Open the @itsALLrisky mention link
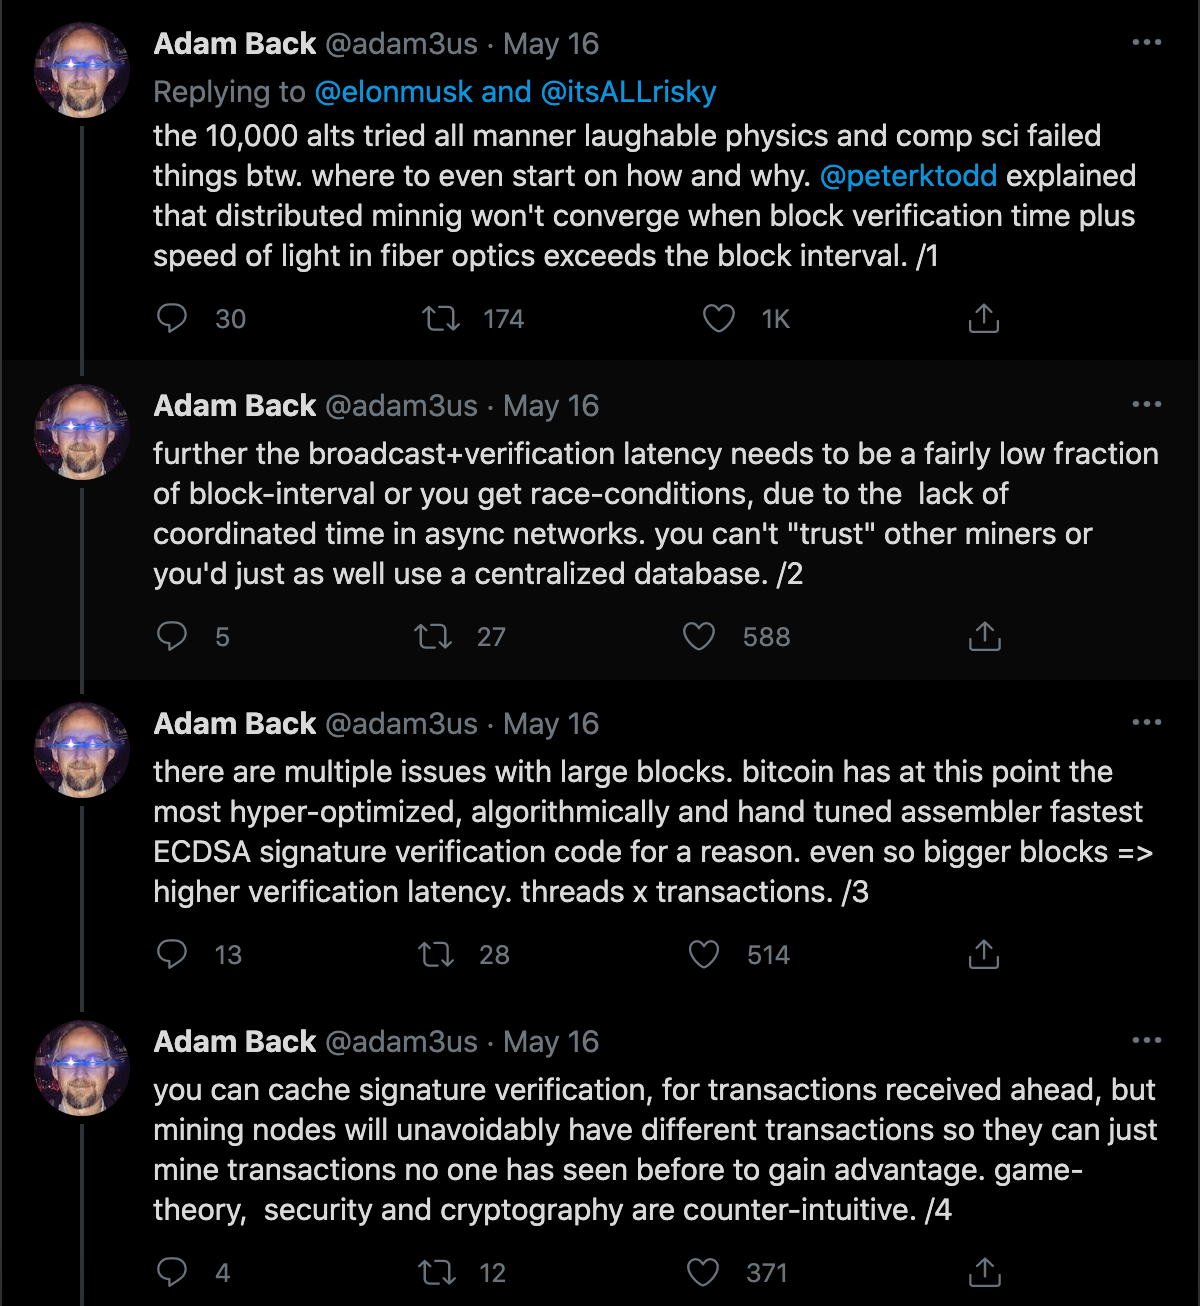The width and height of the screenshot is (1200, 1306). point(628,92)
